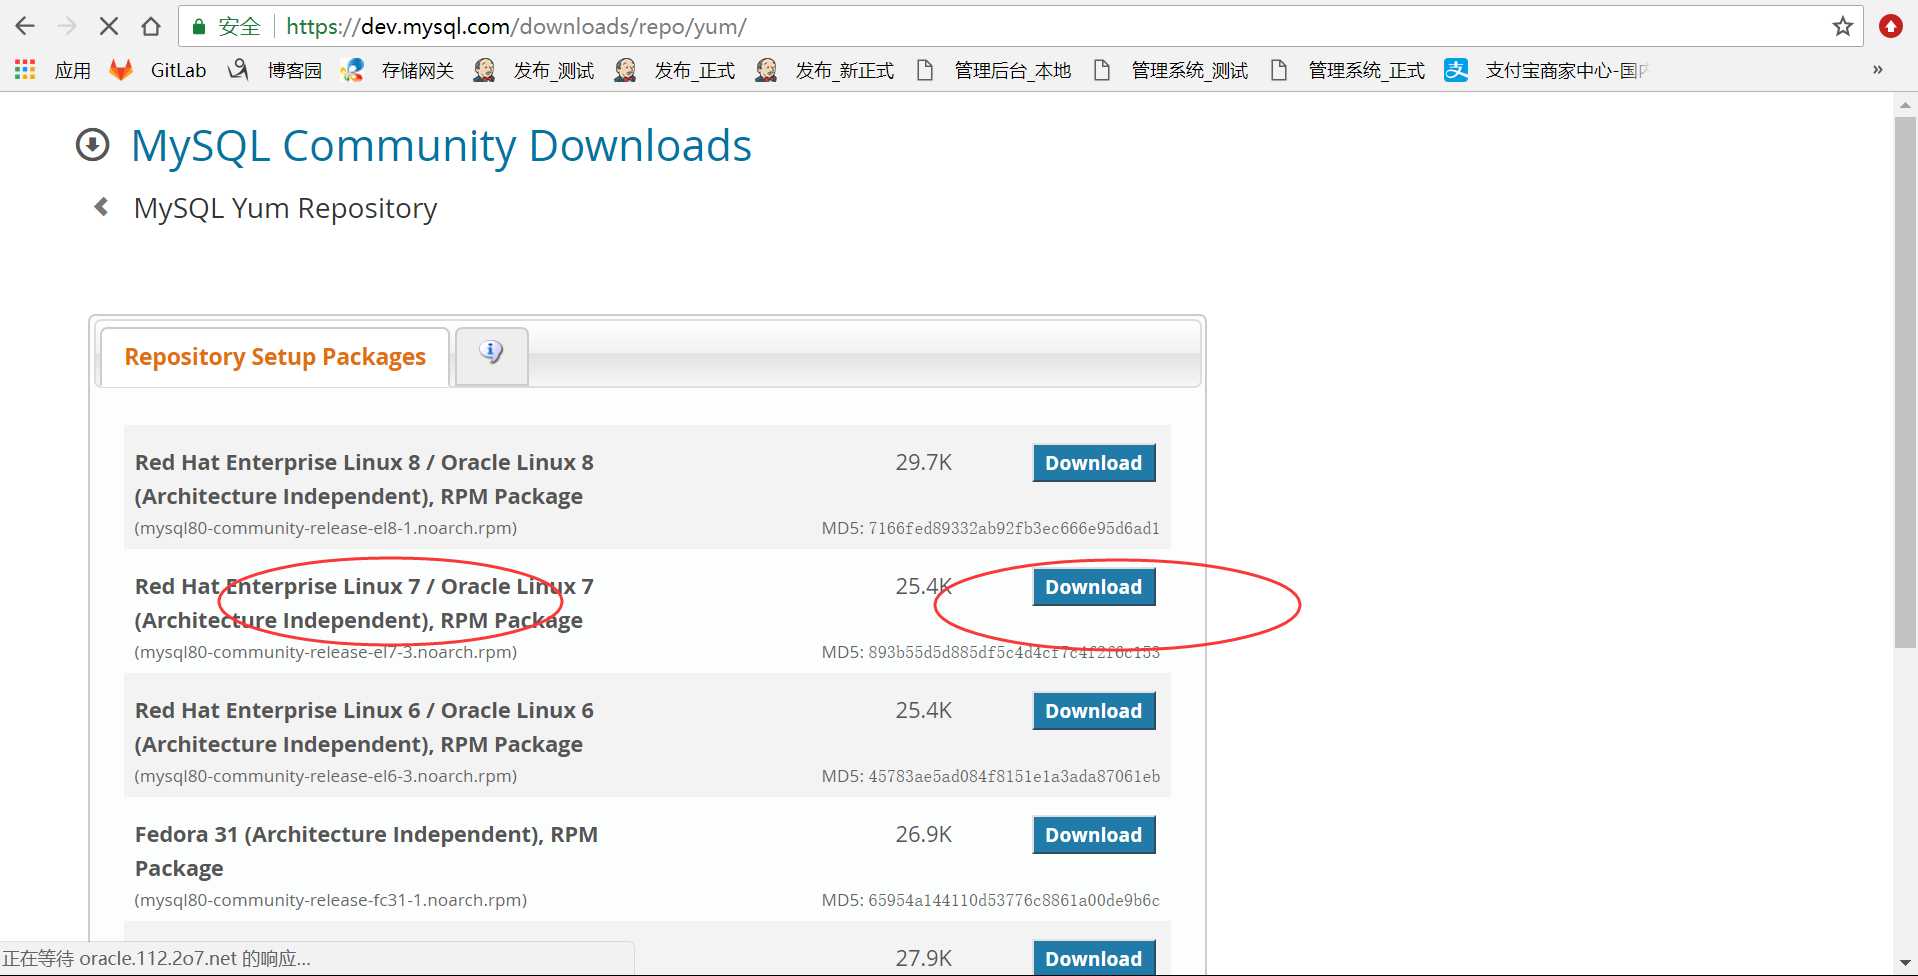Open the MySQL Community Downloads heading link
The height and width of the screenshot is (976, 1918).
click(x=441, y=146)
